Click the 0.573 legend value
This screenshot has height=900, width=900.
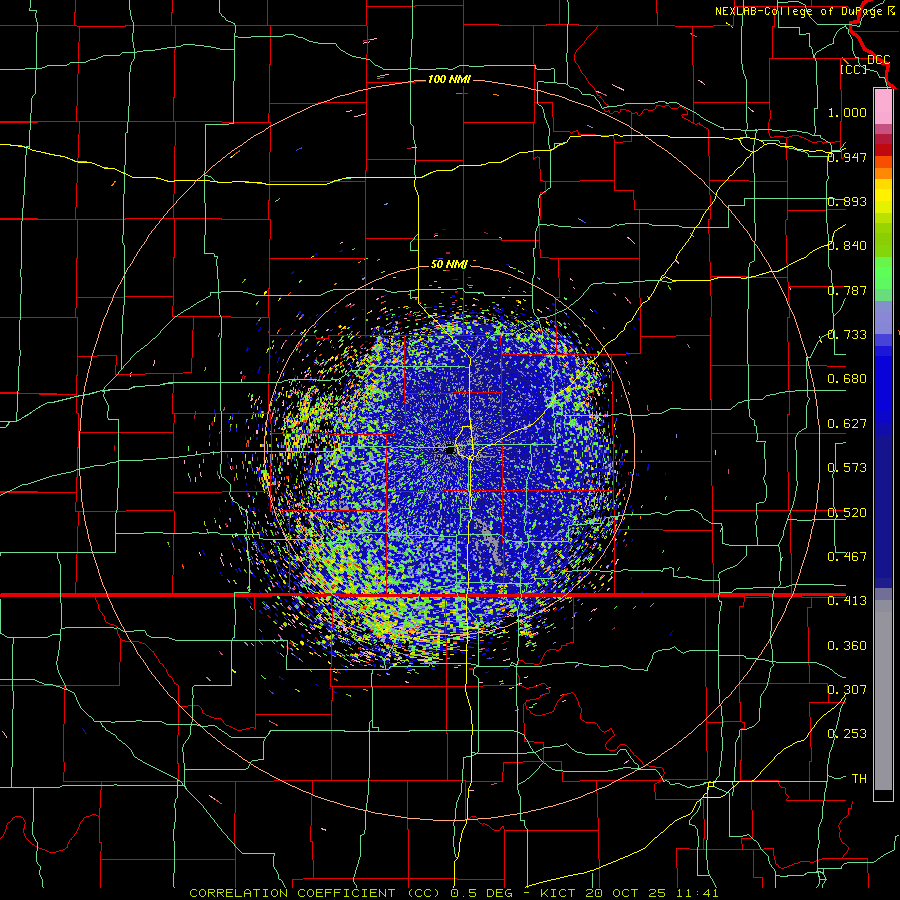click(847, 468)
